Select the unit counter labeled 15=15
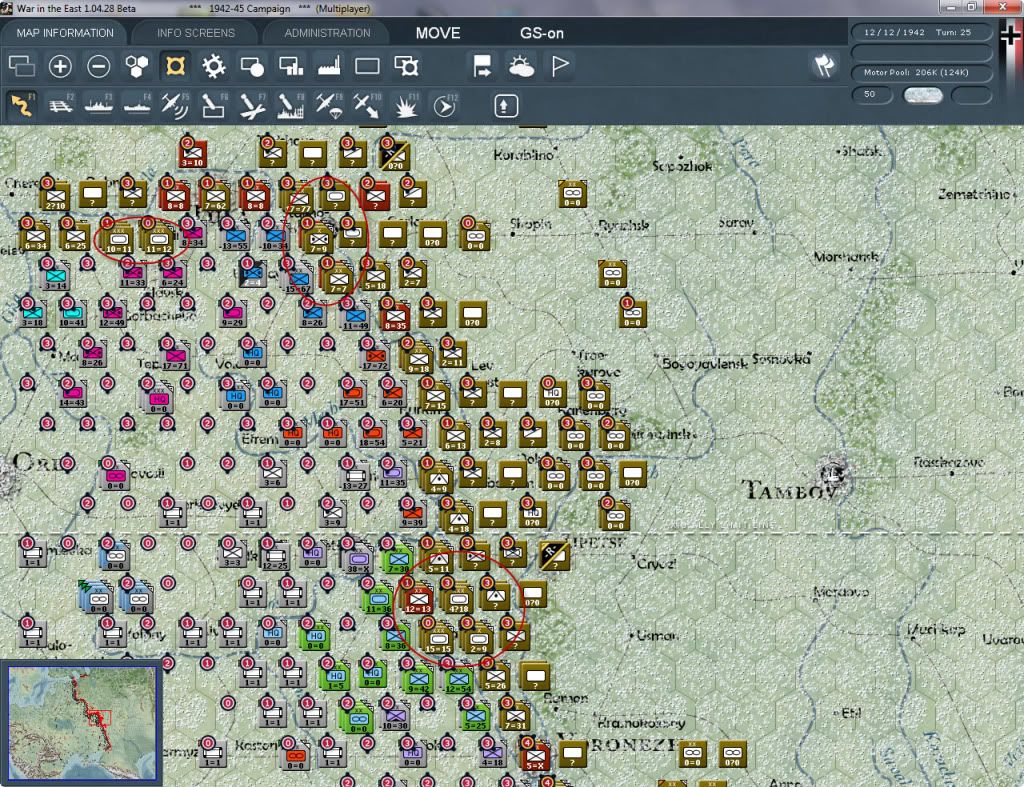Image resolution: width=1024 pixels, height=787 pixels. [x=438, y=639]
